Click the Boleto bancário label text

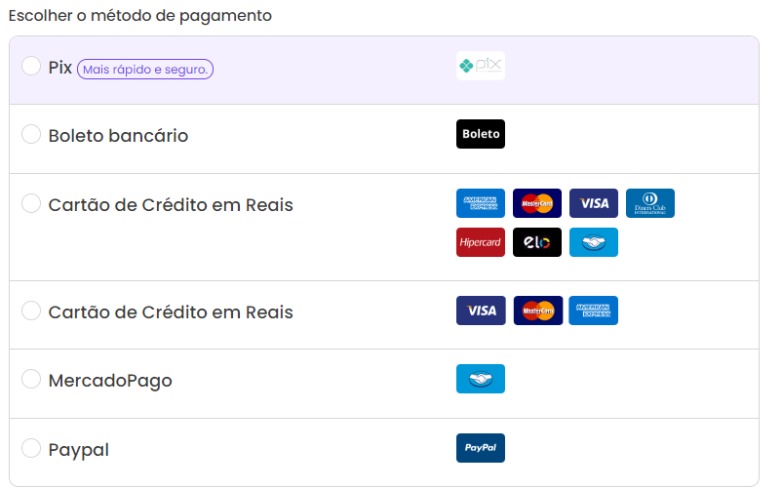(118, 135)
